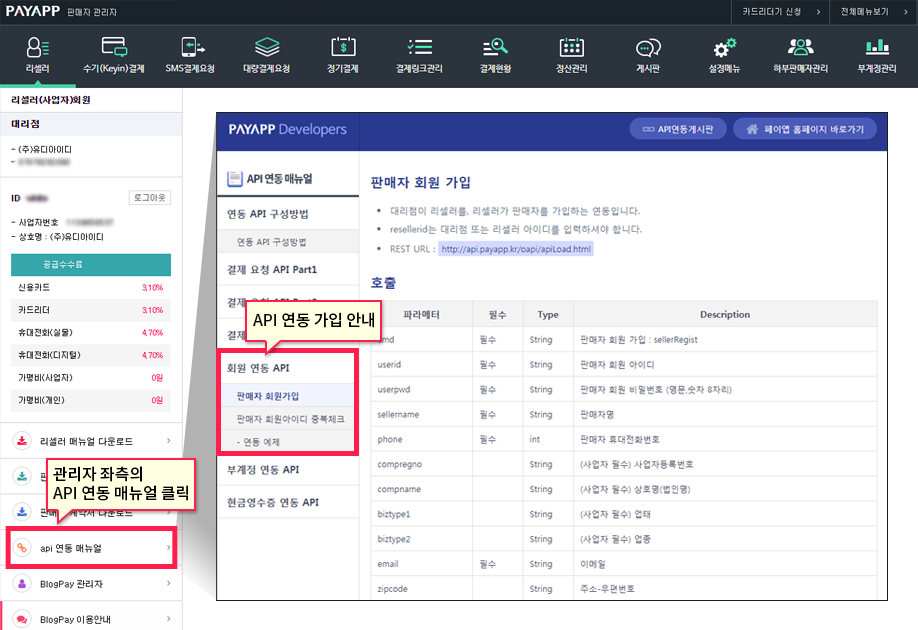918x630 pixels.
Task: Open the 리셀러 매뉴얼 다운로드 menu row
Action: point(91,441)
